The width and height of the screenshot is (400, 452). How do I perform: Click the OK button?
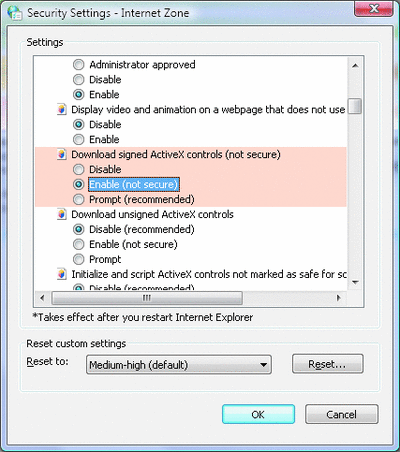click(x=258, y=414)
